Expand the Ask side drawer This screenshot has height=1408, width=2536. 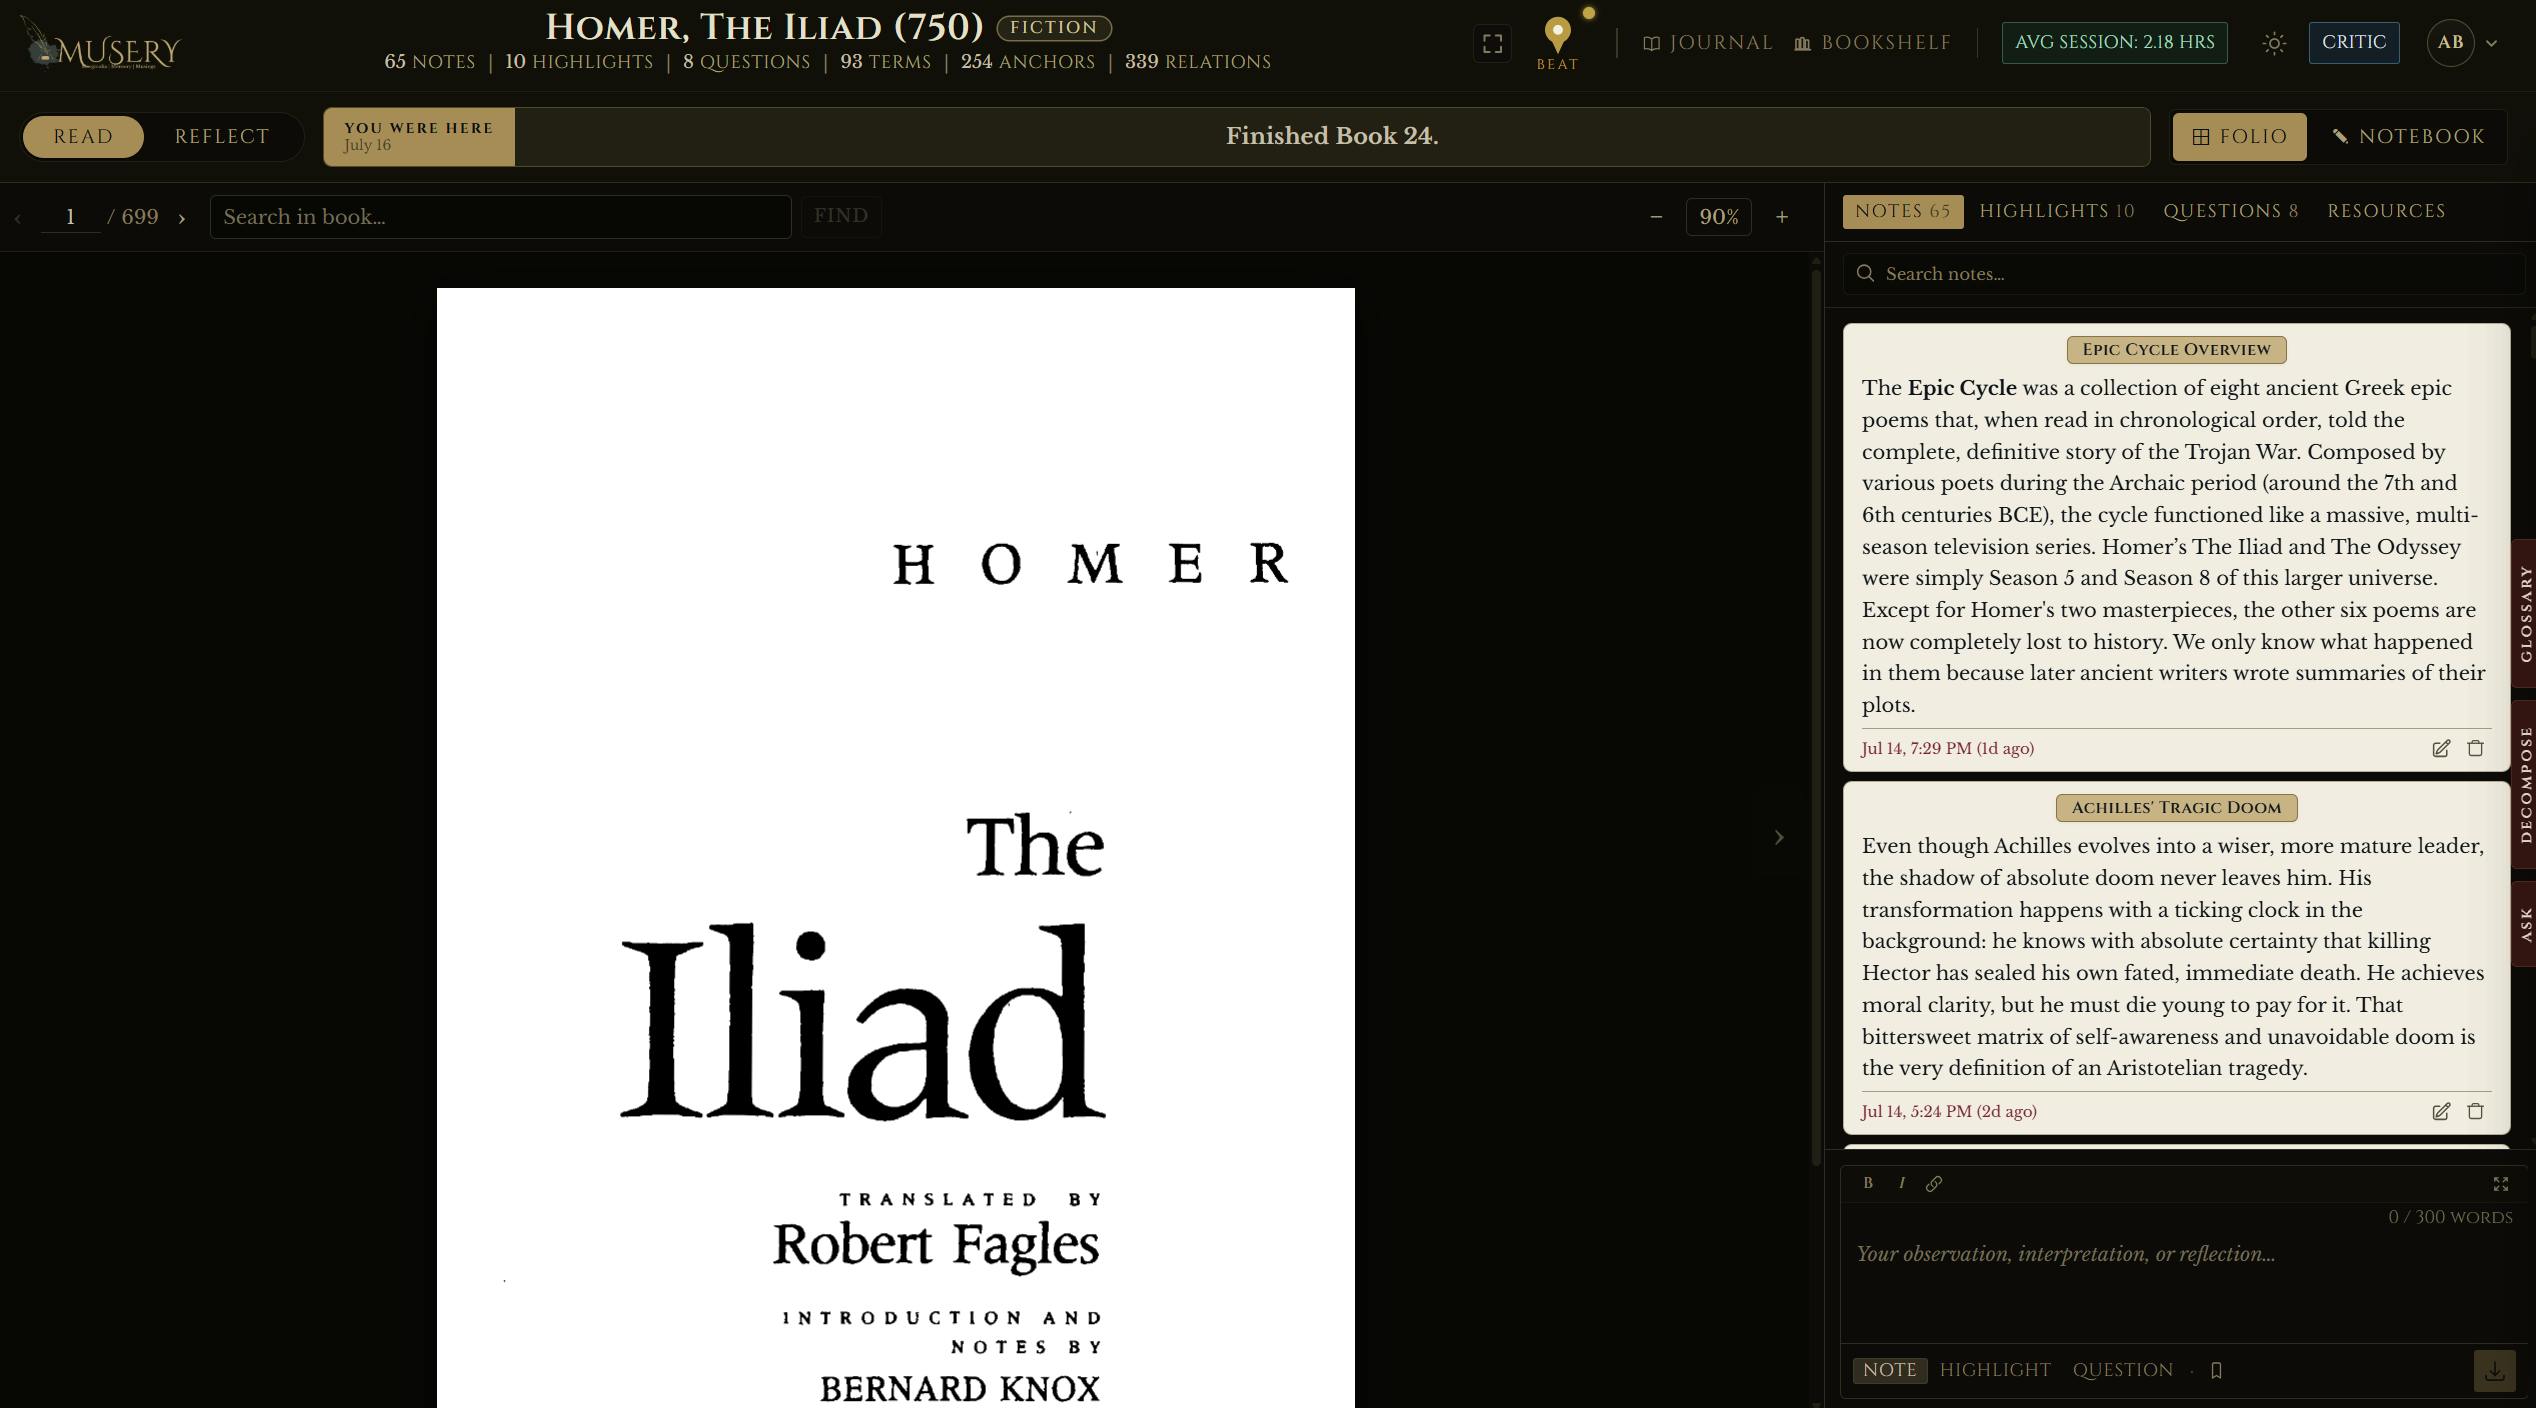coord(2525,924)
